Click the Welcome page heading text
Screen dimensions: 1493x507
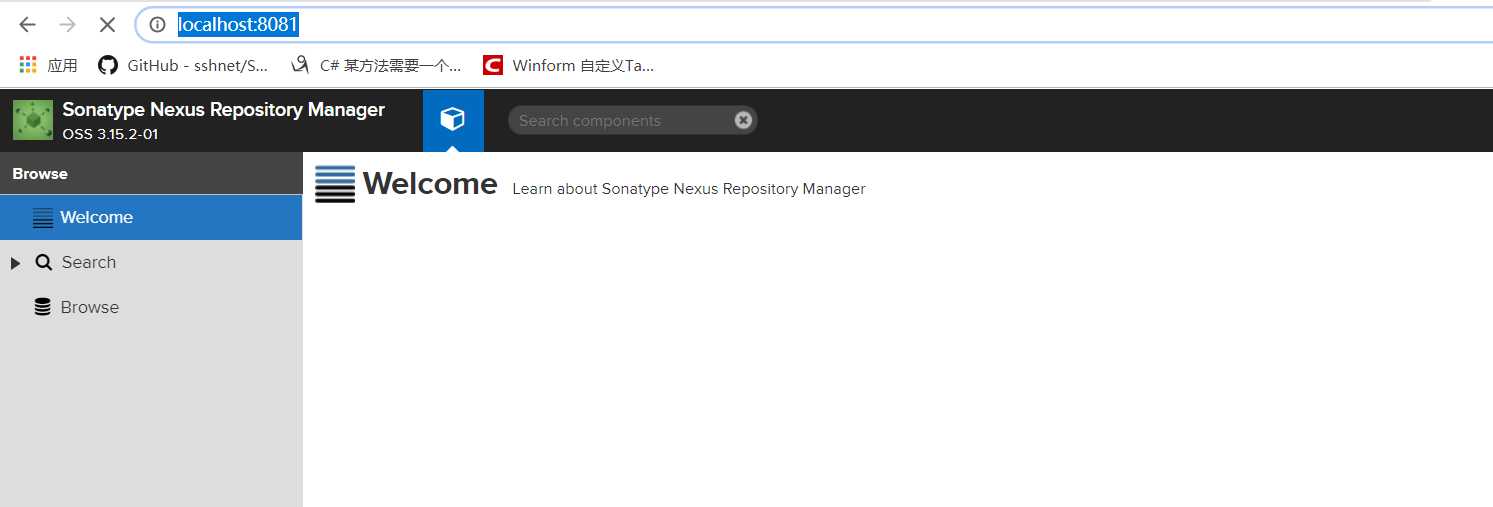(430, 184)
